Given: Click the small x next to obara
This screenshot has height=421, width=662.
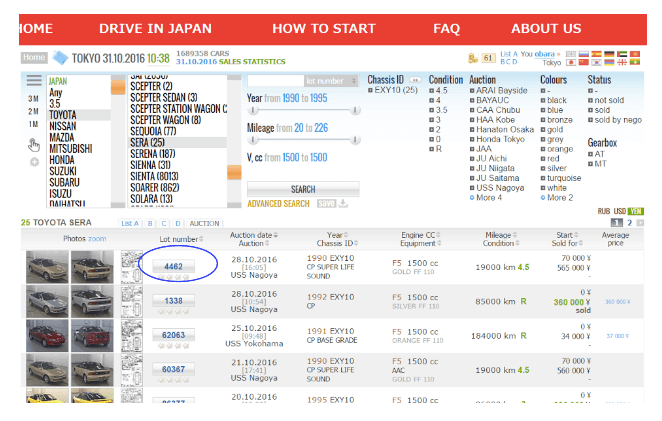Looking at the screenshot, I should (x=559, y=54).
